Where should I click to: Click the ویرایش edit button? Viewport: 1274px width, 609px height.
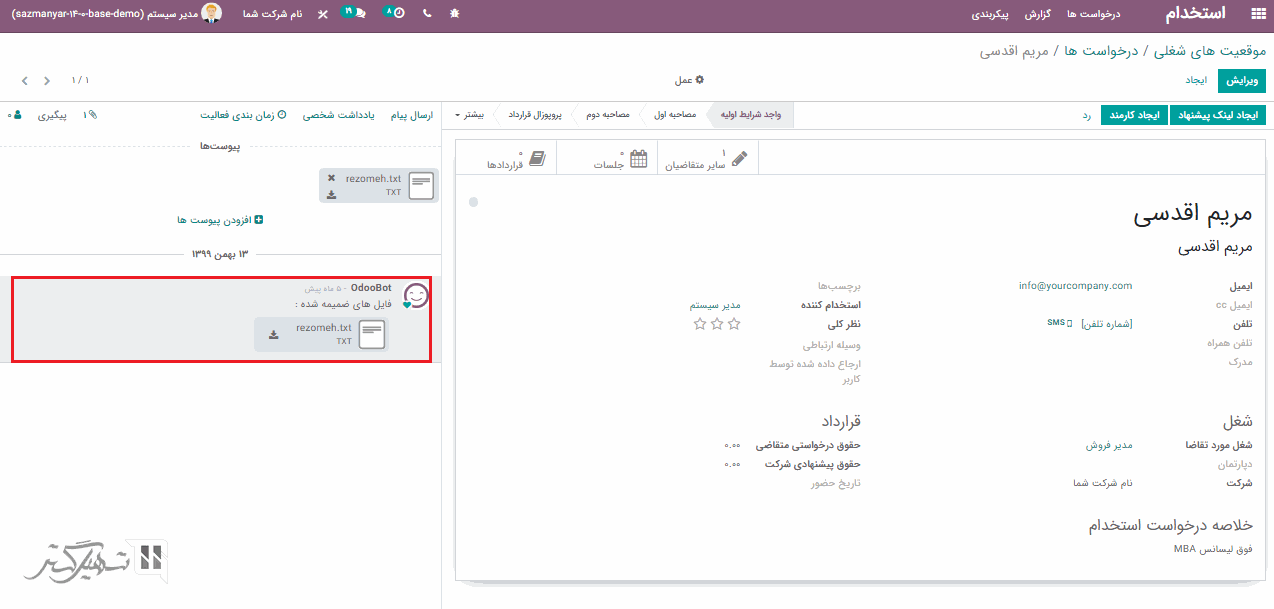(x=1241, y=80)
